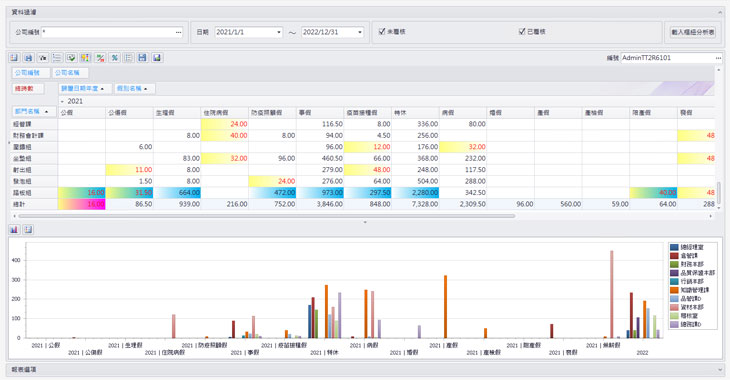
Task: Click the blue floppy save icon
Action: click(142, 58)
